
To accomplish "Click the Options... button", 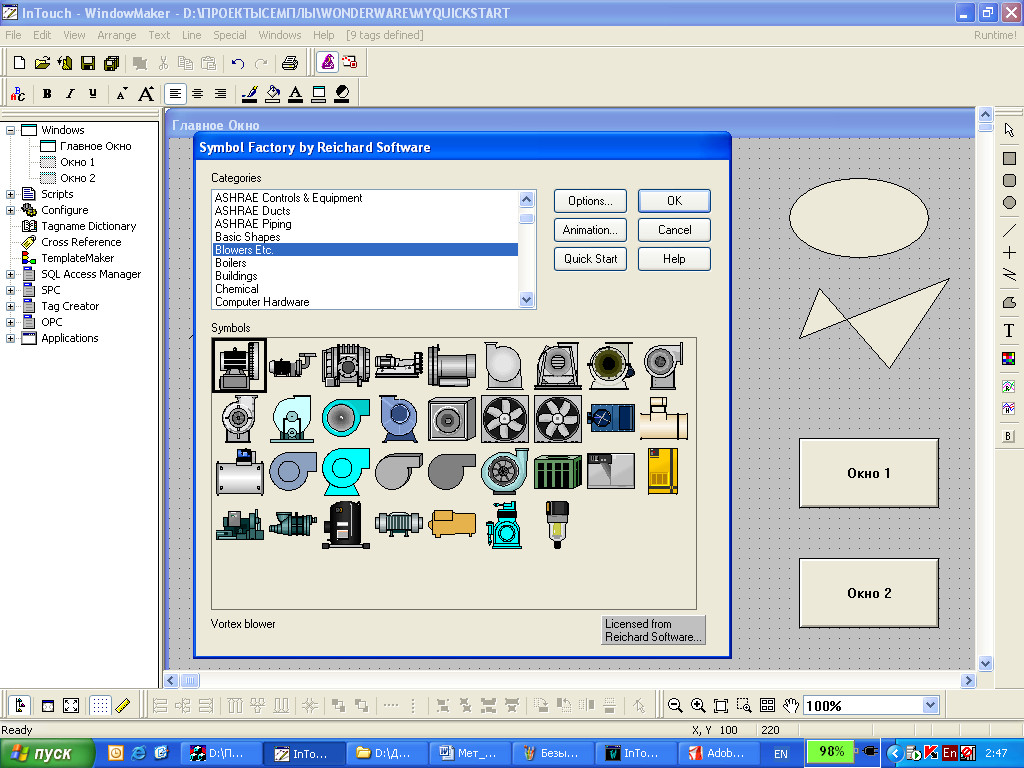I will 590,201.
